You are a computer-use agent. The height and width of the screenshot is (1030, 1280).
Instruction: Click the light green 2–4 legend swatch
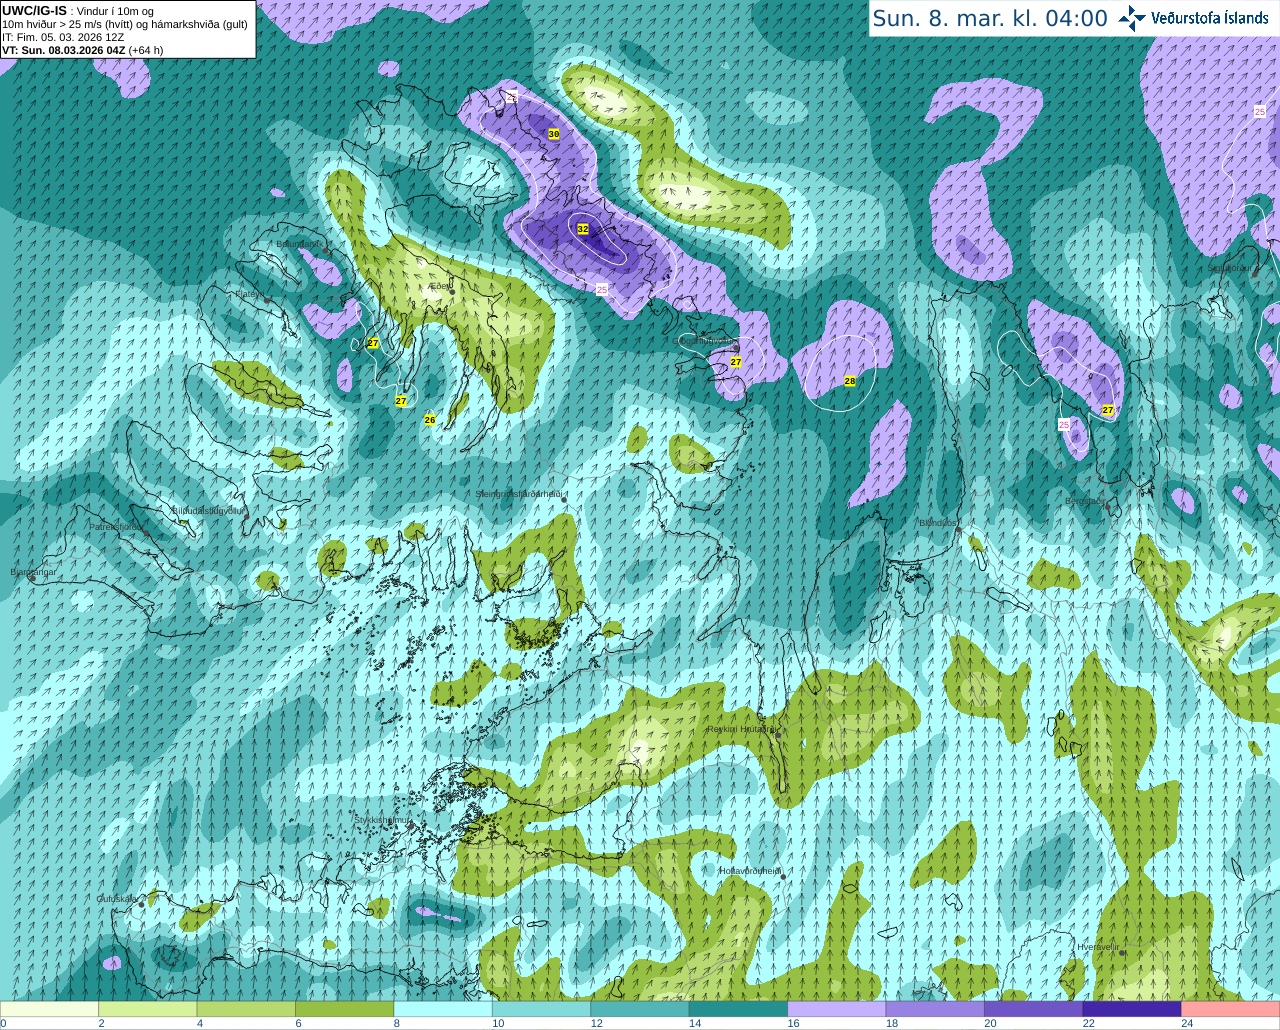(147, 1009)
